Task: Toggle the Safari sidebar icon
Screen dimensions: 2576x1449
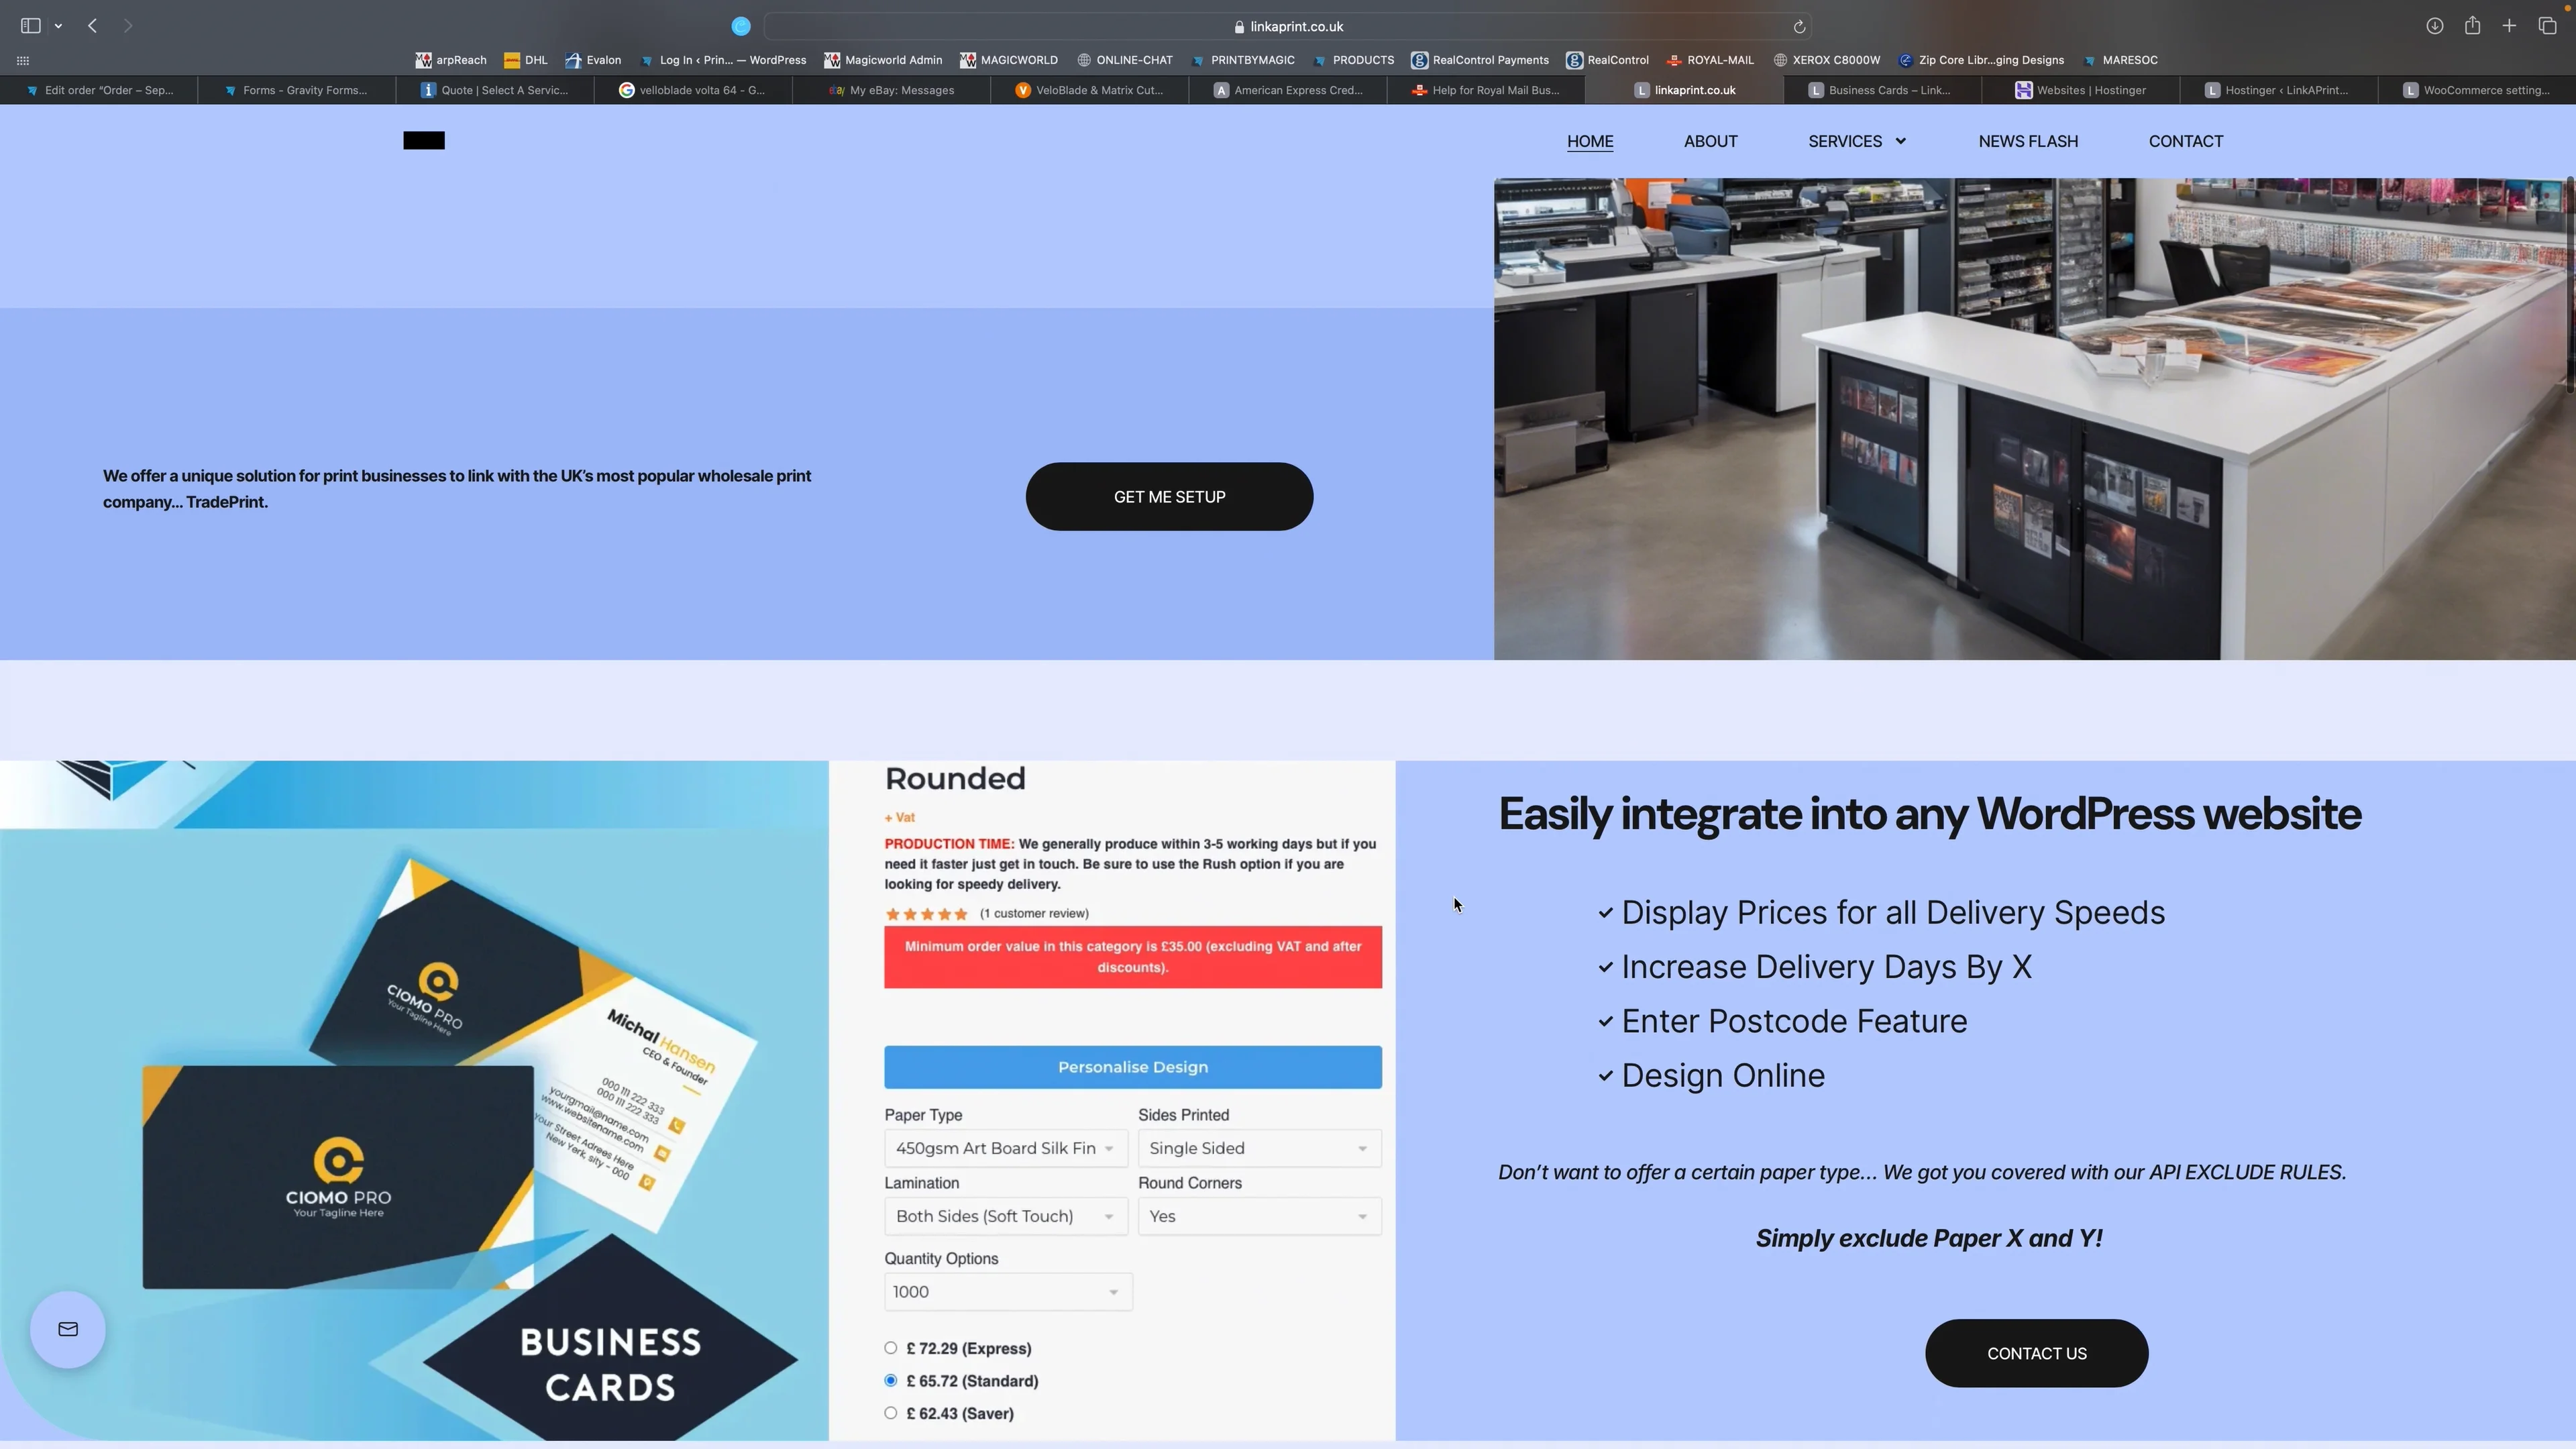Action: pyautogui.click(x=31, y=26)
